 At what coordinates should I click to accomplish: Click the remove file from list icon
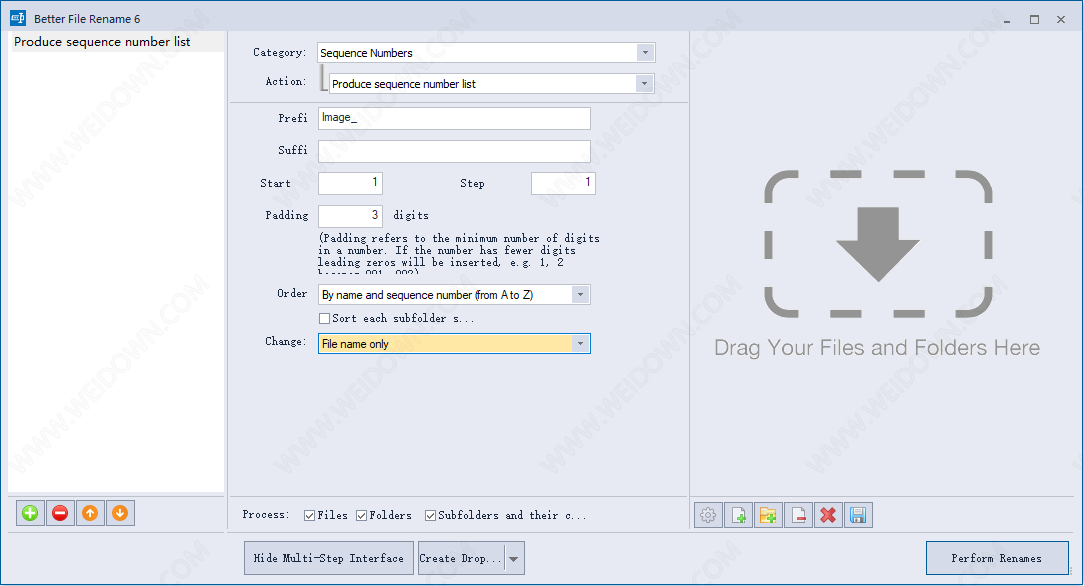coord(798,515)
